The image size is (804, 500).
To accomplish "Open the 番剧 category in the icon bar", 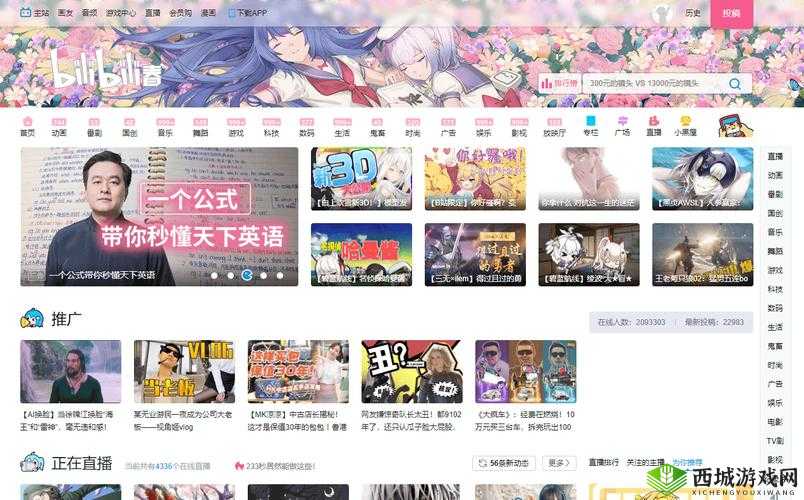I will click(x=94, y=127).
